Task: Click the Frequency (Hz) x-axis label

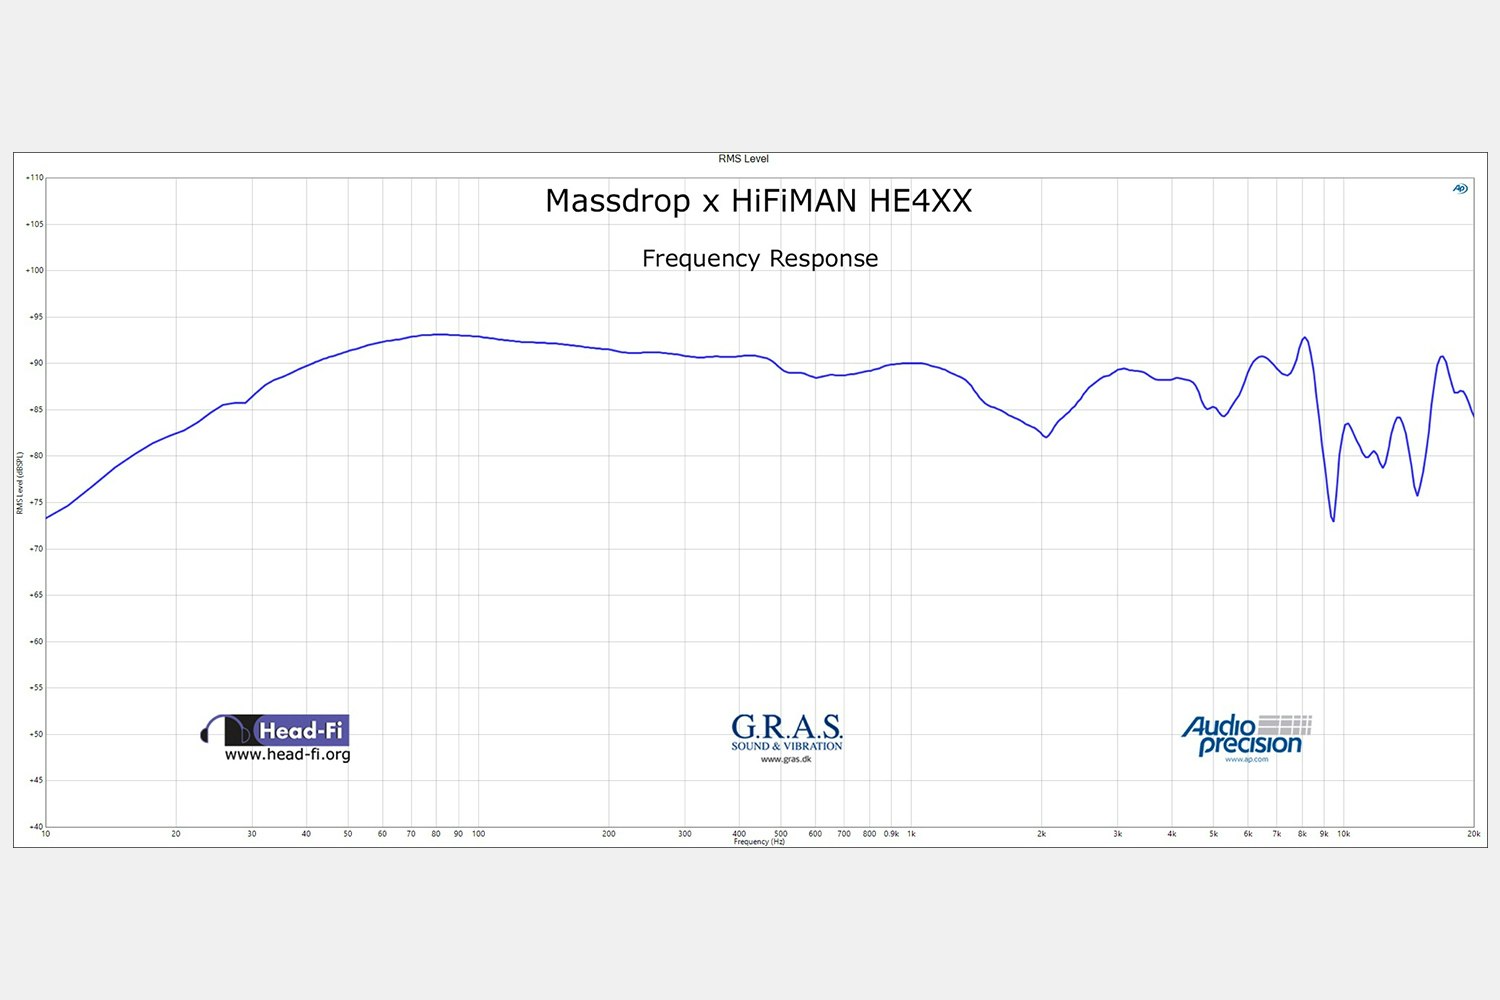Action: tap(759, 842)
